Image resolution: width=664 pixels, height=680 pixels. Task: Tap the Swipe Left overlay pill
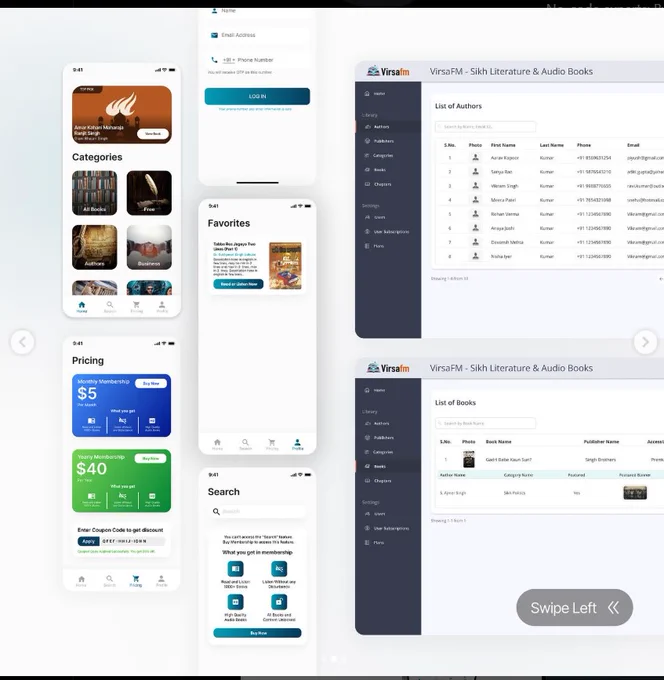tap(574, 607)
